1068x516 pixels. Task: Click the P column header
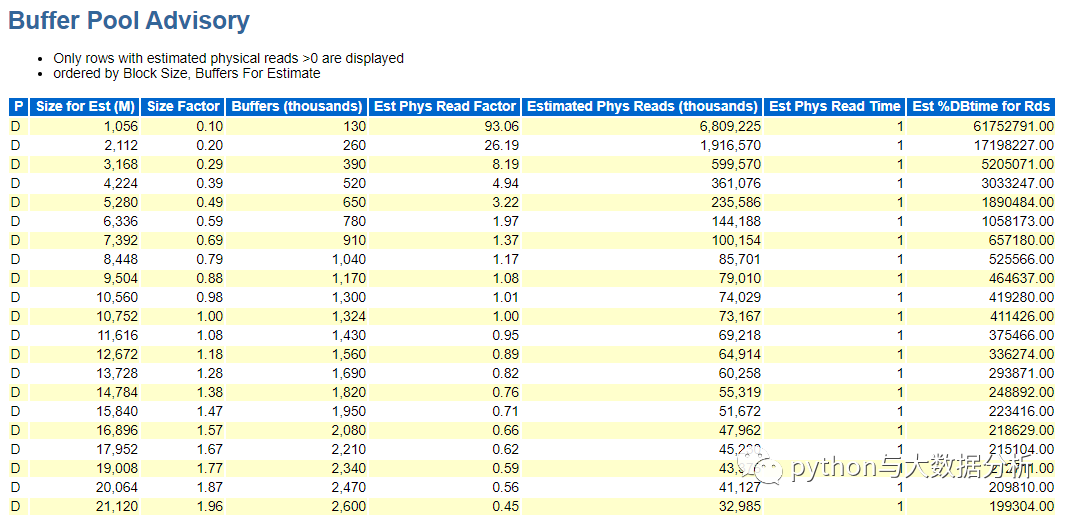18,106
